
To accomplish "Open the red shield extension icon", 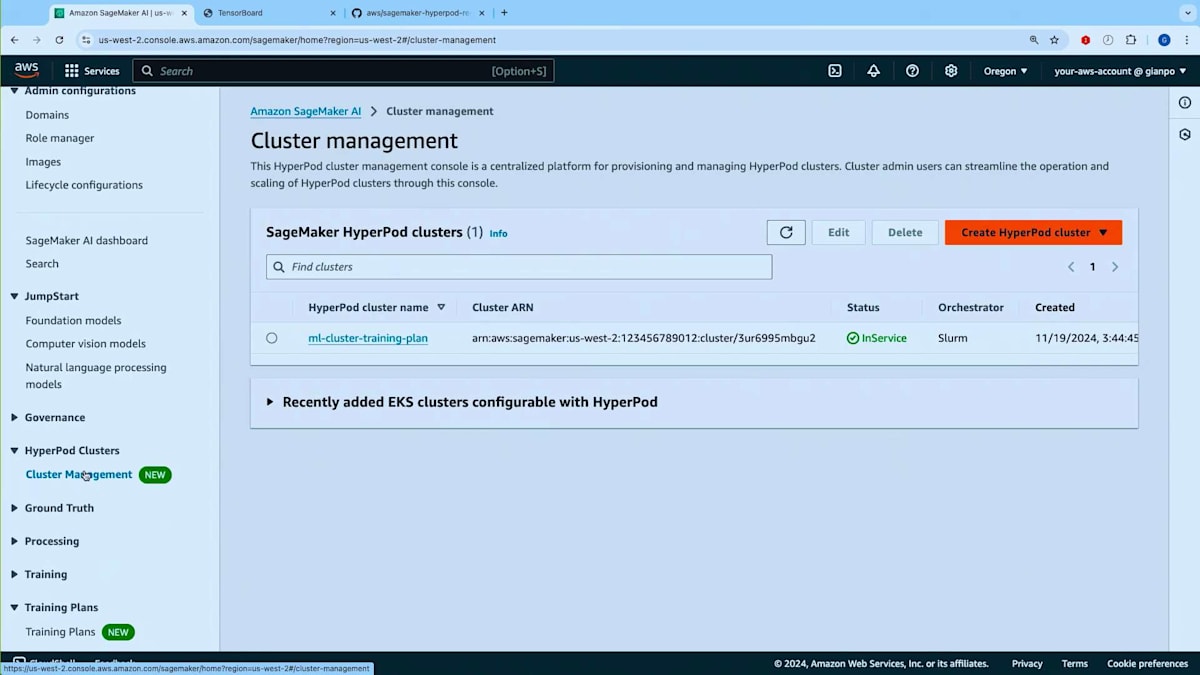I will [x=1085, y=40].
